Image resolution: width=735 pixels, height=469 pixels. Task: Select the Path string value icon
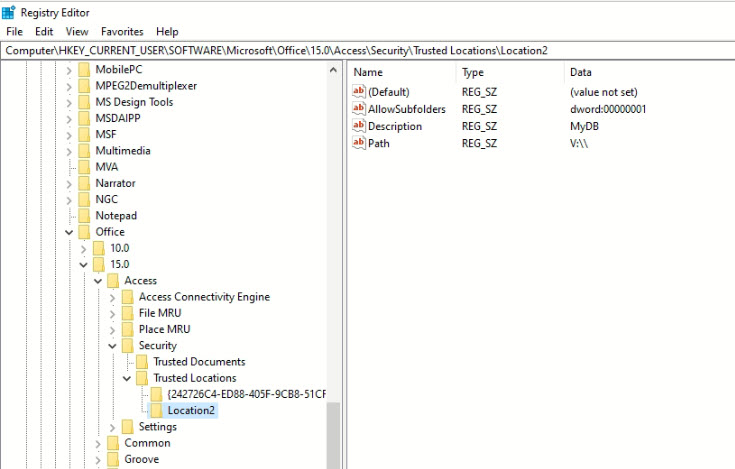coord(359,142)
